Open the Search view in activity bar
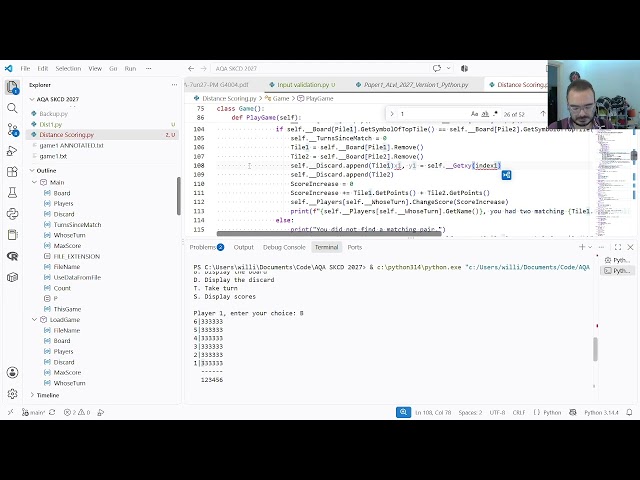The width and height of the screenshot is (640, 480). (x=12, y=108)
